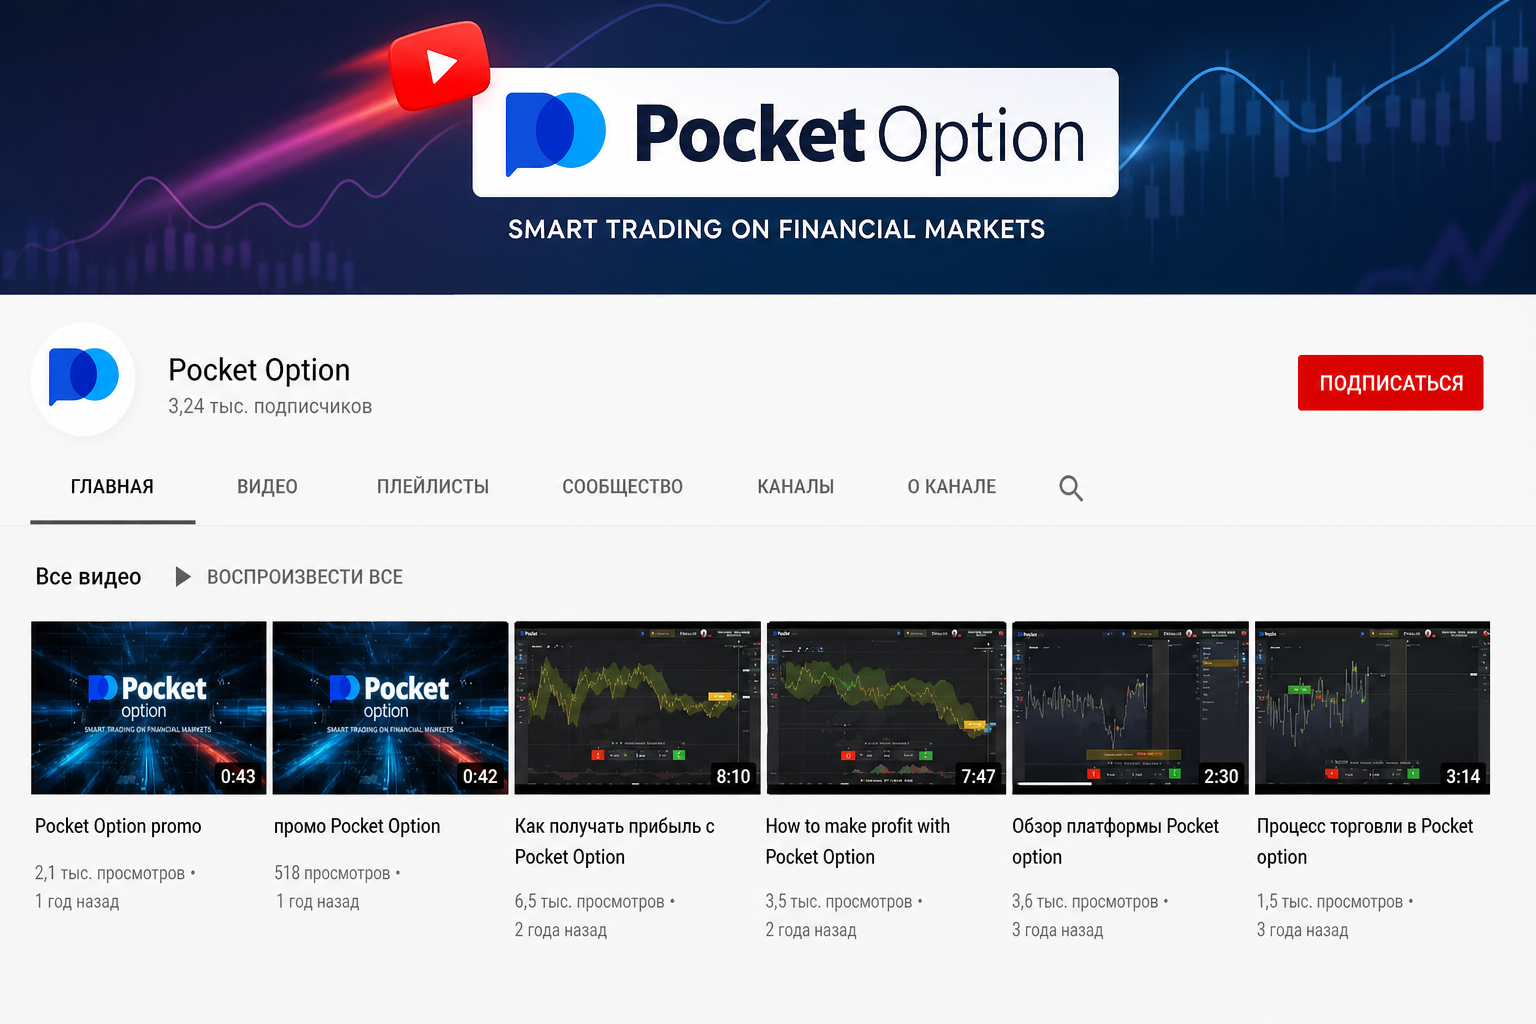Image resolution: width=1536 pixels, height=1024 pixels.
Task: Click the banner slogan SMART TRADING ON FINANCIAL MARKETS
Action: tap(776, 229)
